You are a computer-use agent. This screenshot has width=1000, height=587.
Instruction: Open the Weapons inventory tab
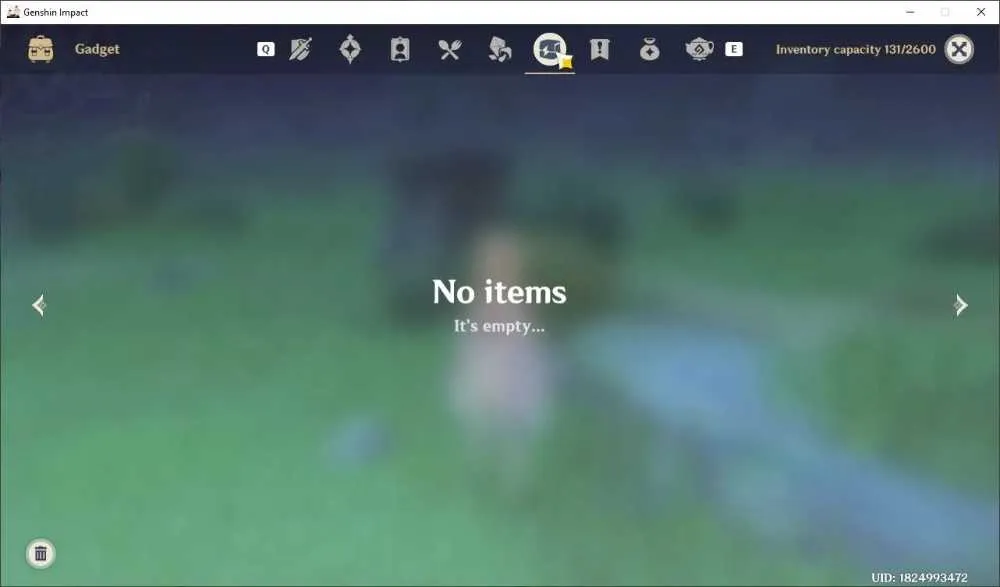[x=300, y=49]
